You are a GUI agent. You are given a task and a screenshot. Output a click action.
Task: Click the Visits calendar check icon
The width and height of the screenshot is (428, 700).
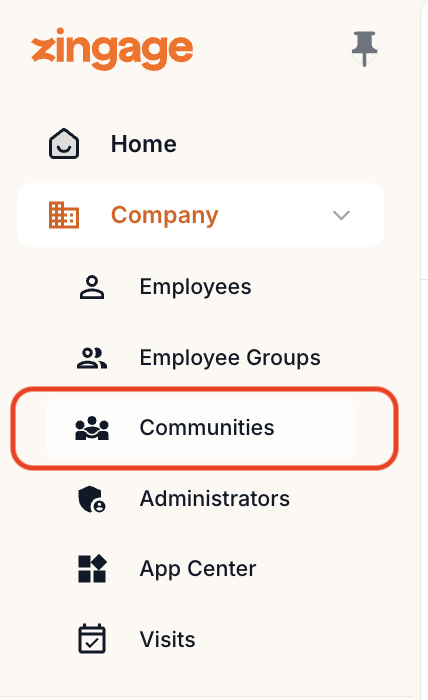(x=92, y=639)
